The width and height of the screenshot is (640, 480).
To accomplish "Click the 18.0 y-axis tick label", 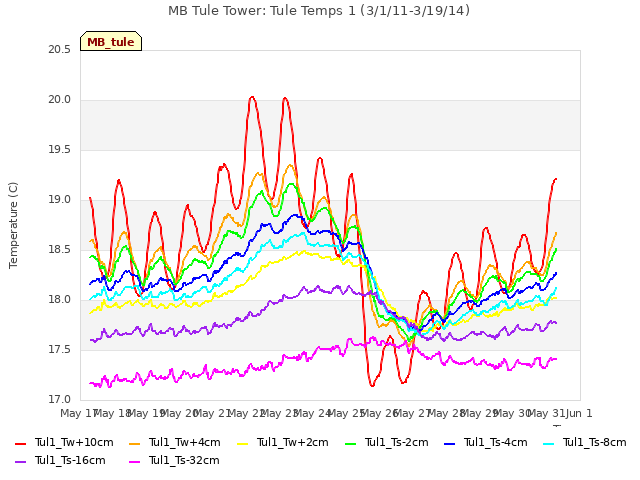I will tap(60, 300).
